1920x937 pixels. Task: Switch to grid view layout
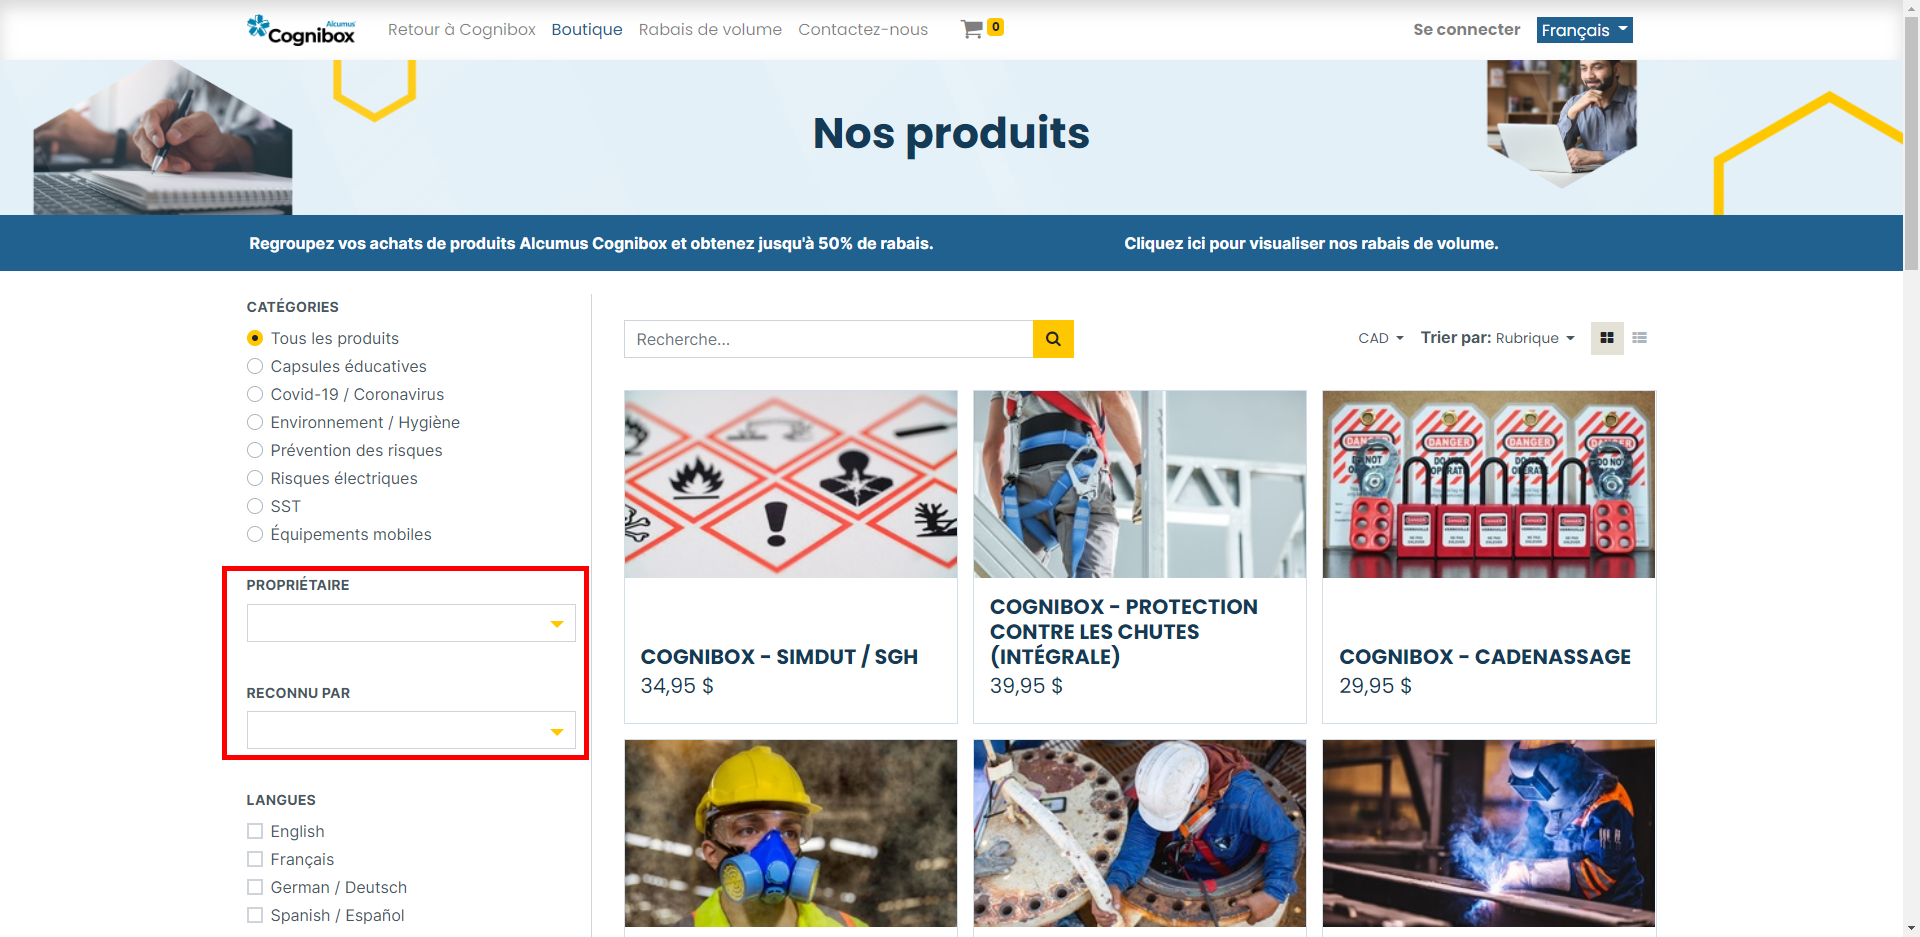(1607, 338)
